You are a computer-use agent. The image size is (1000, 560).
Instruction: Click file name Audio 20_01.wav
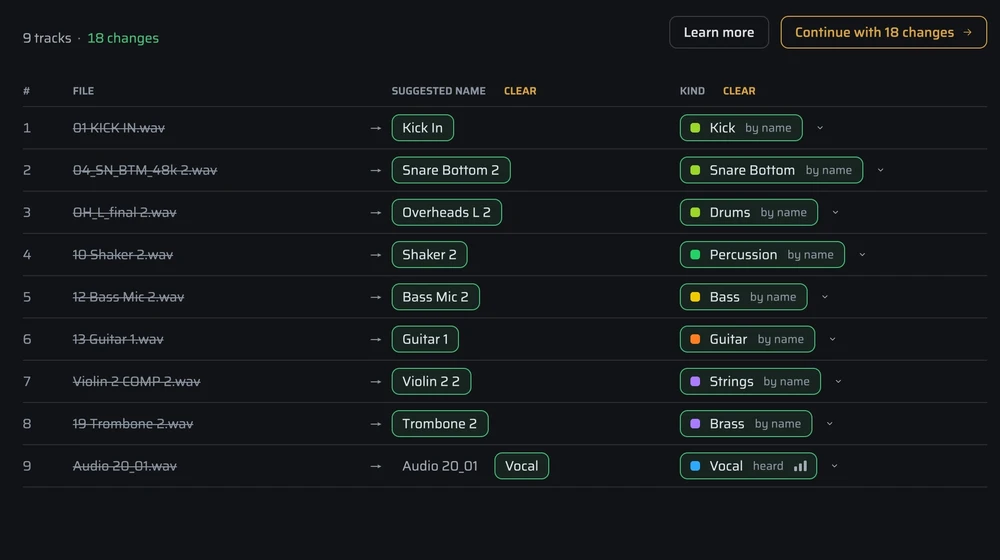[x=124, y=466]
